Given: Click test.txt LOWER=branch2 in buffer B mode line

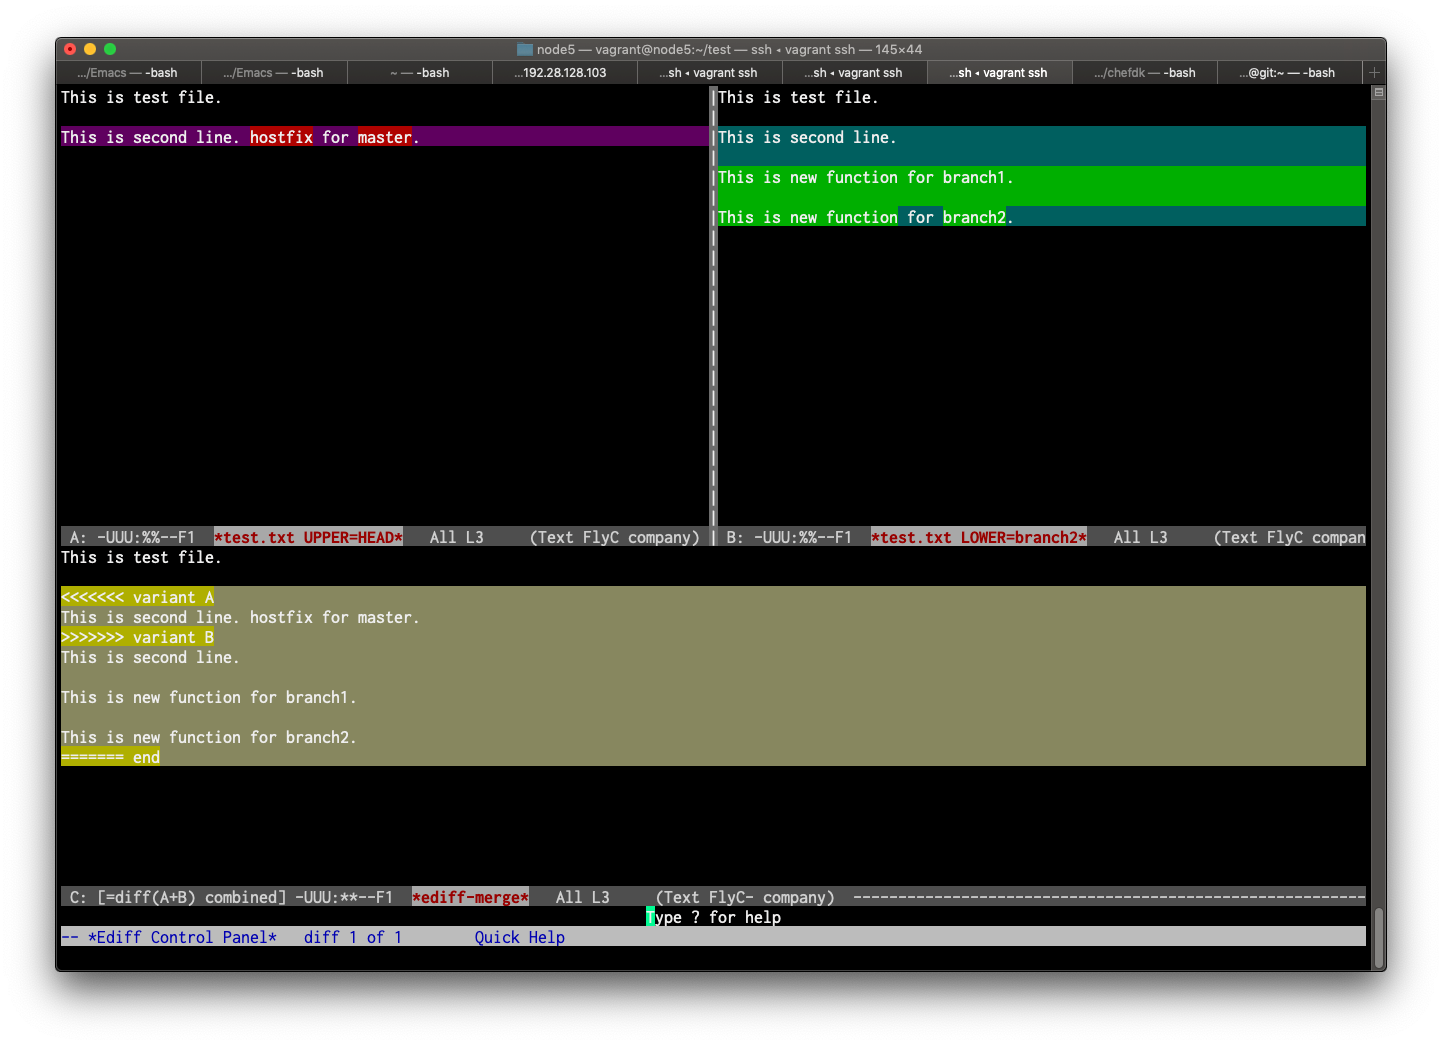Looking at the screenshot, I should [978, 537].
